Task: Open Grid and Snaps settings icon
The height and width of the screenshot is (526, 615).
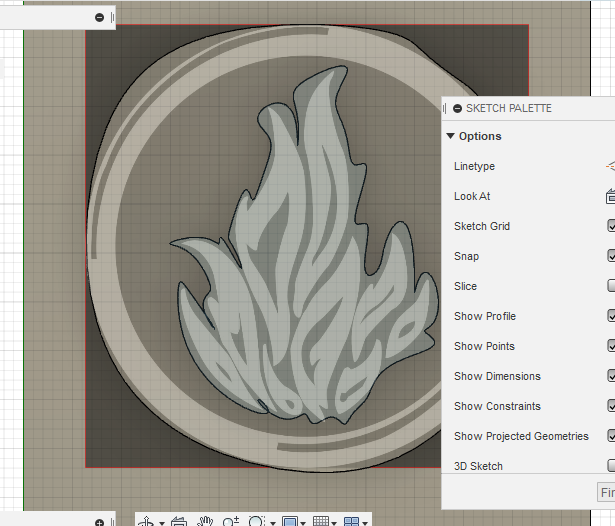Action: [320, 522]
